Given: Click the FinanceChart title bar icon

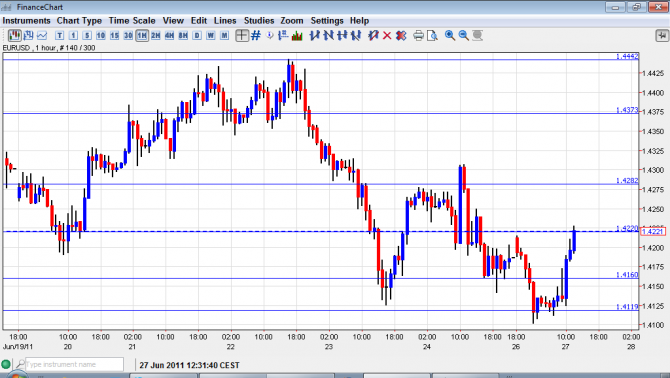Looking at the screenshot, I should point(6,7).
